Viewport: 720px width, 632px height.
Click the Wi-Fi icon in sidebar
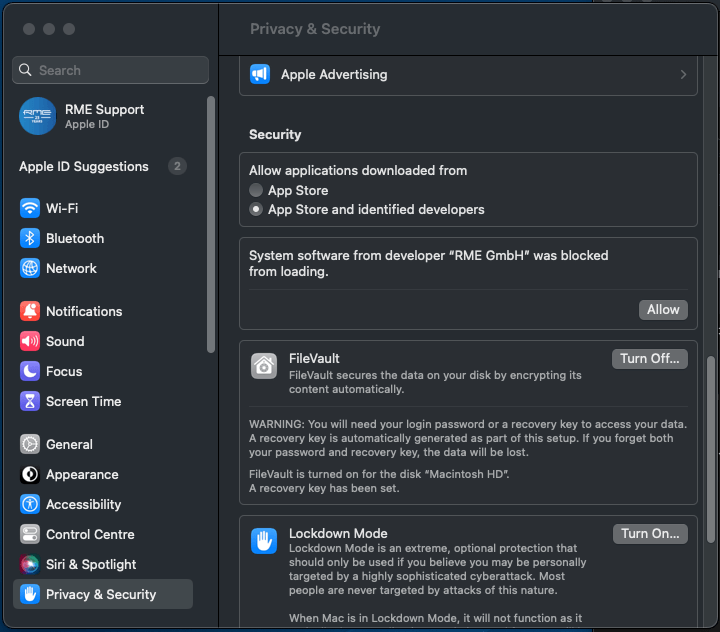click(30, 208)
